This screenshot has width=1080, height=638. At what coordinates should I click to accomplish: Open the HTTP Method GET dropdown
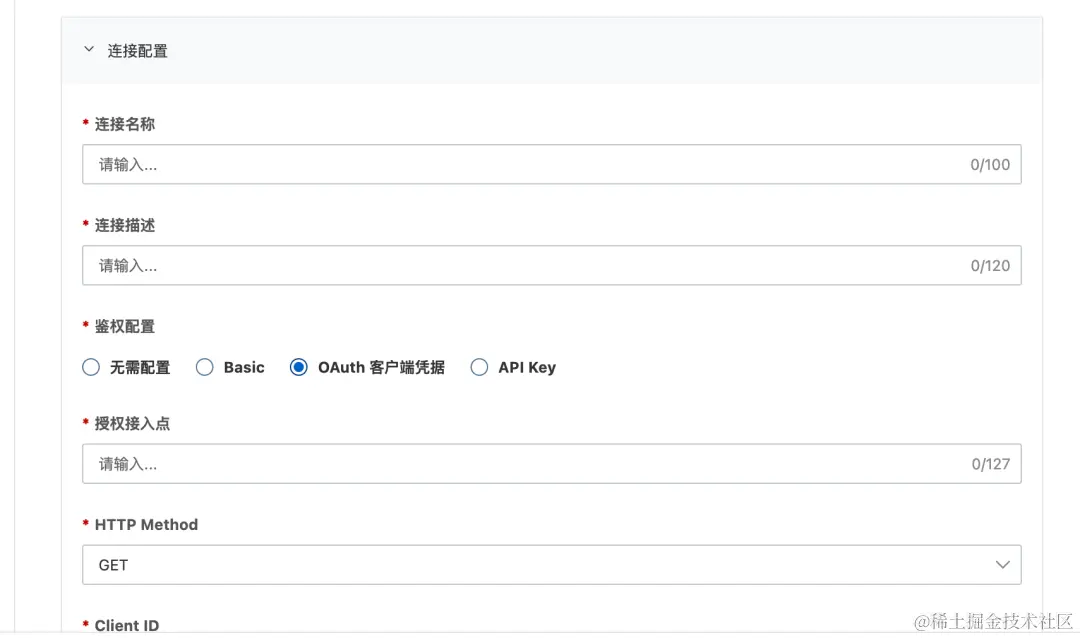[551, 565]
